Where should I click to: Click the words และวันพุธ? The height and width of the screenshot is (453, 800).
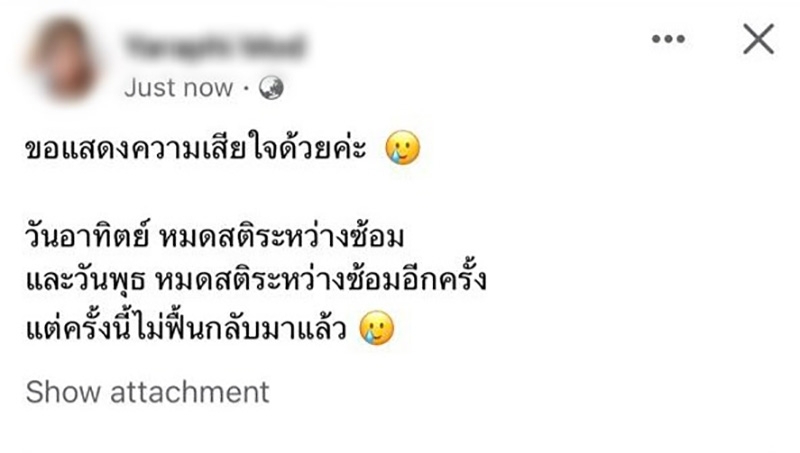click(85, 282)
